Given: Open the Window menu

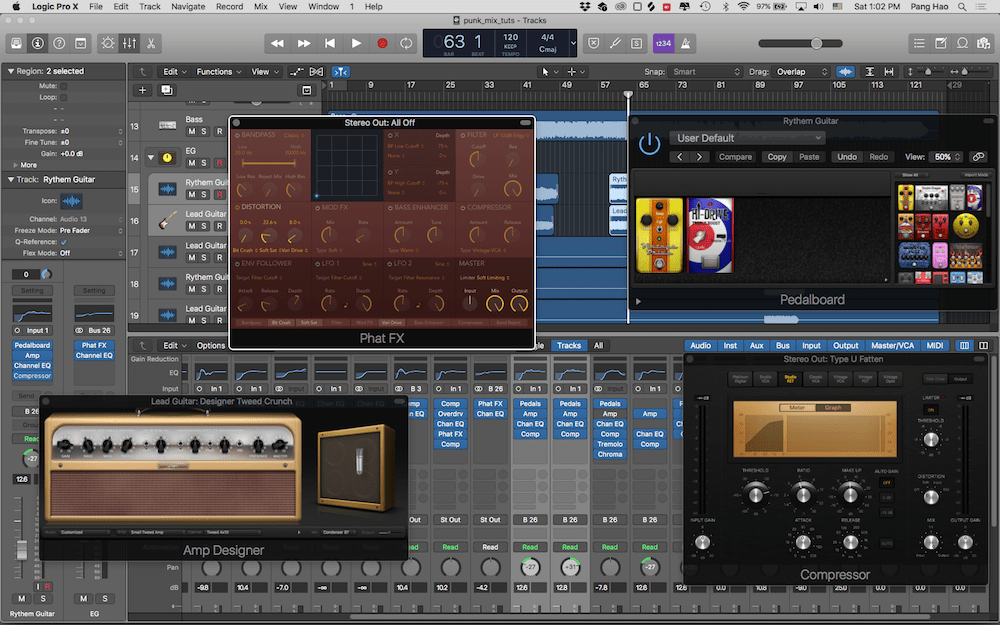Looking at the screenshot, I should point(323,6).
